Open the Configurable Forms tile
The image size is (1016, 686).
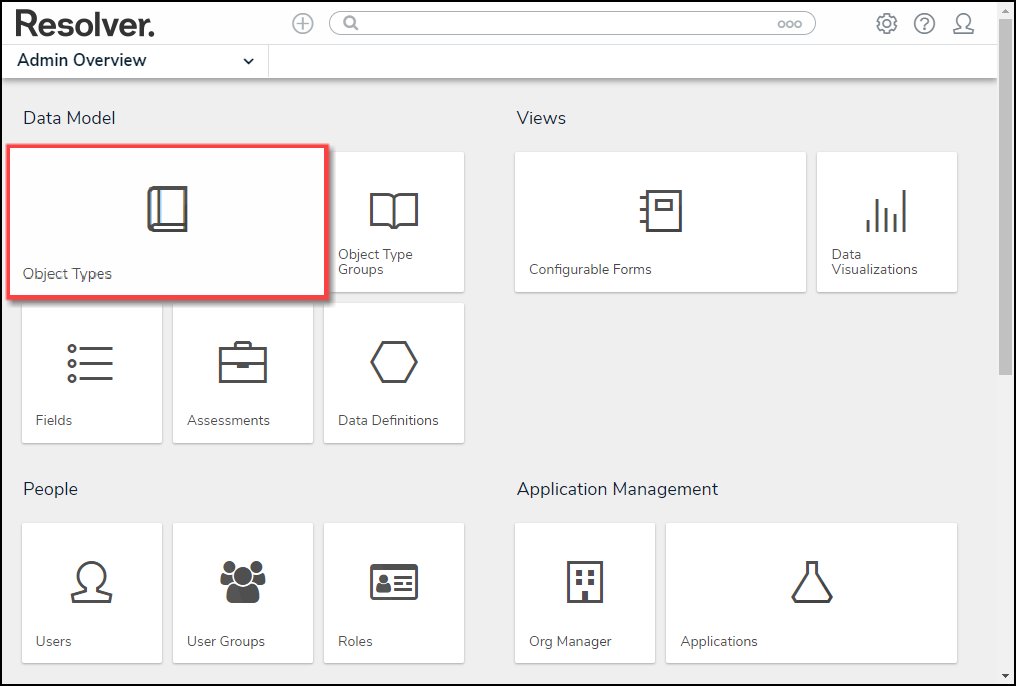tap(660, 222)
